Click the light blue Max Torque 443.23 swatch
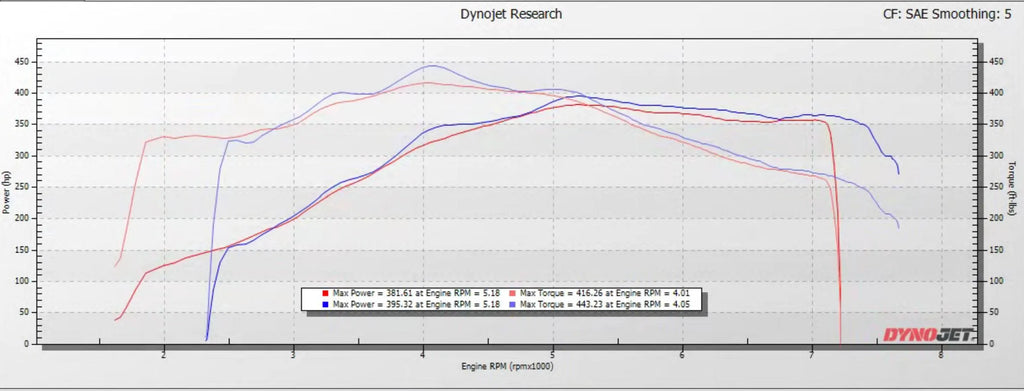 click(x=513, y=304)
